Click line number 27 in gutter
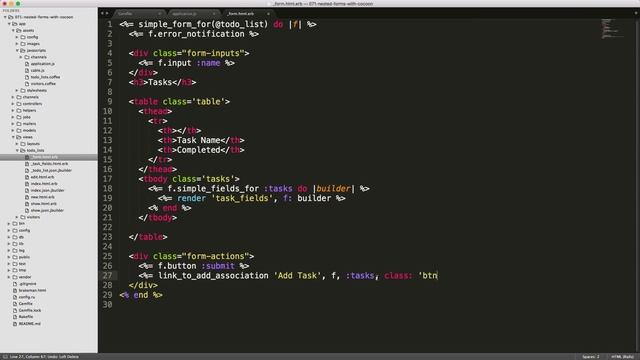This screenshot has height=360, width=640. [x=107, y=276]
